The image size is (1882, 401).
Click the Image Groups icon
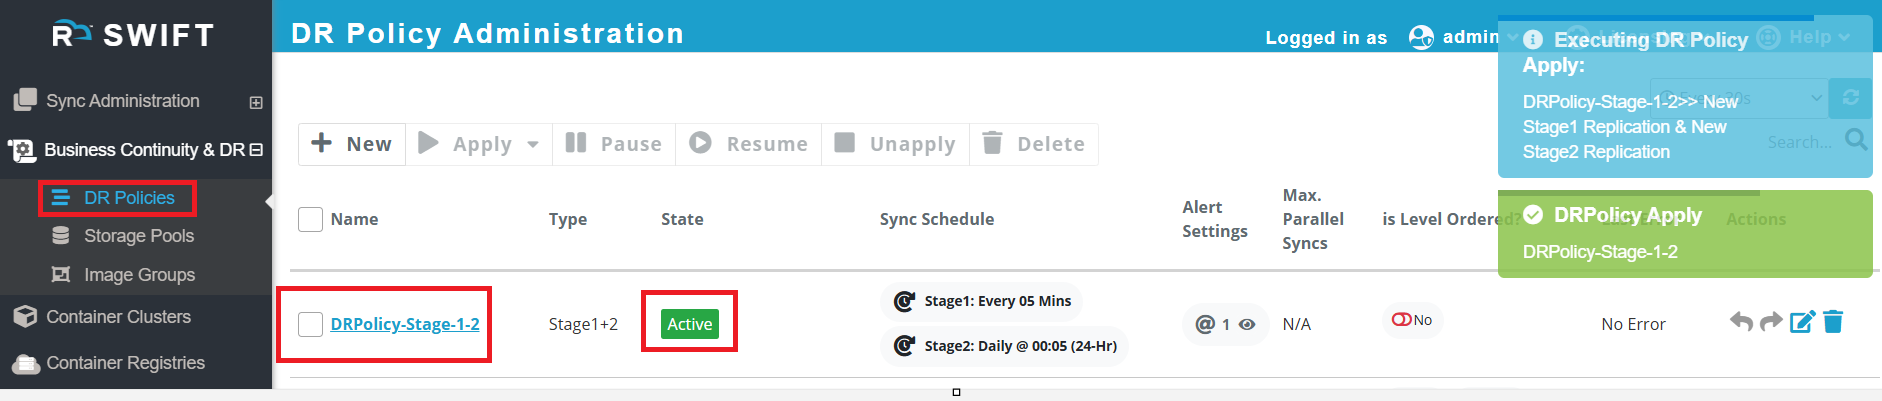pyautogui.click(x=61, y=274)
